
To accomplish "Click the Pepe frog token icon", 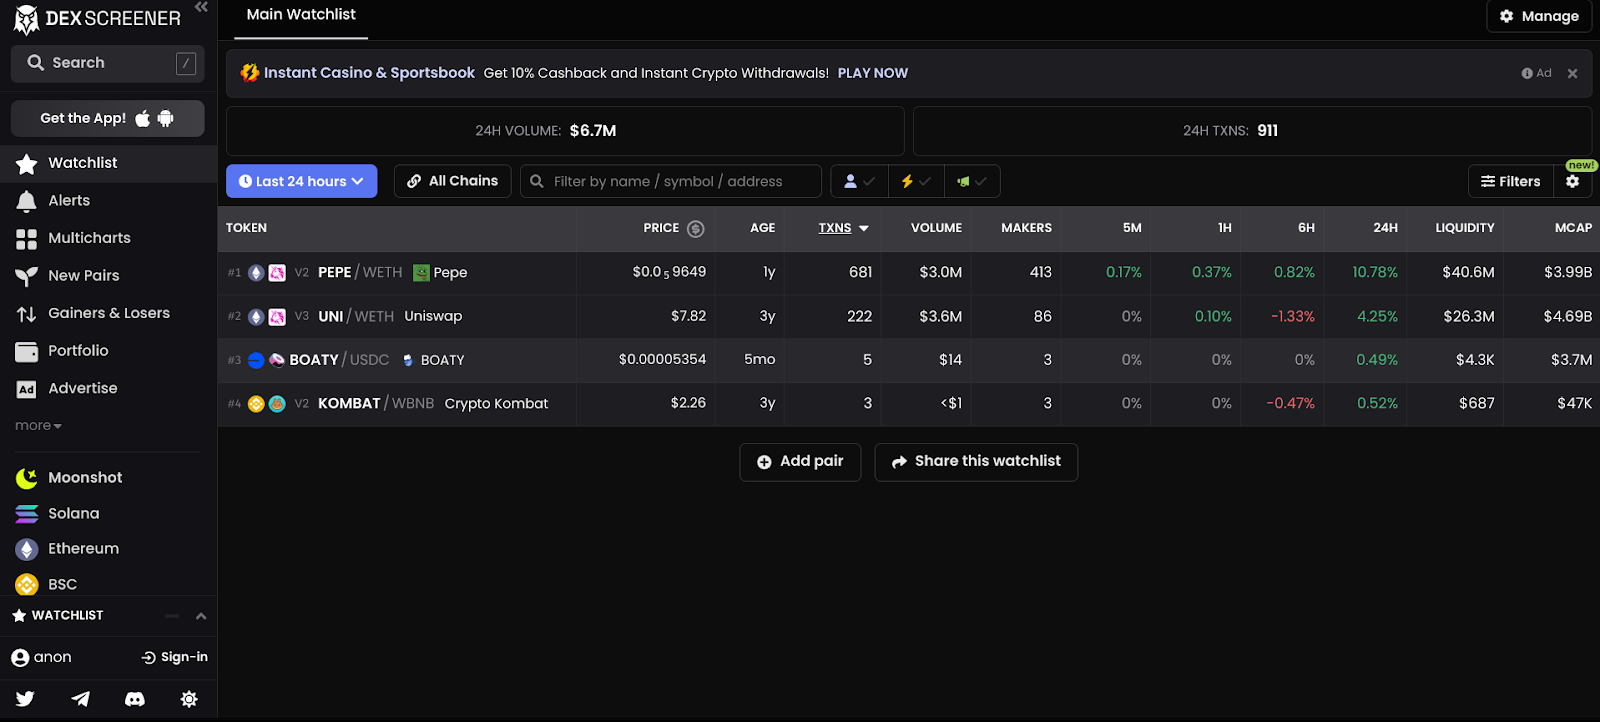I will (421, 273).
